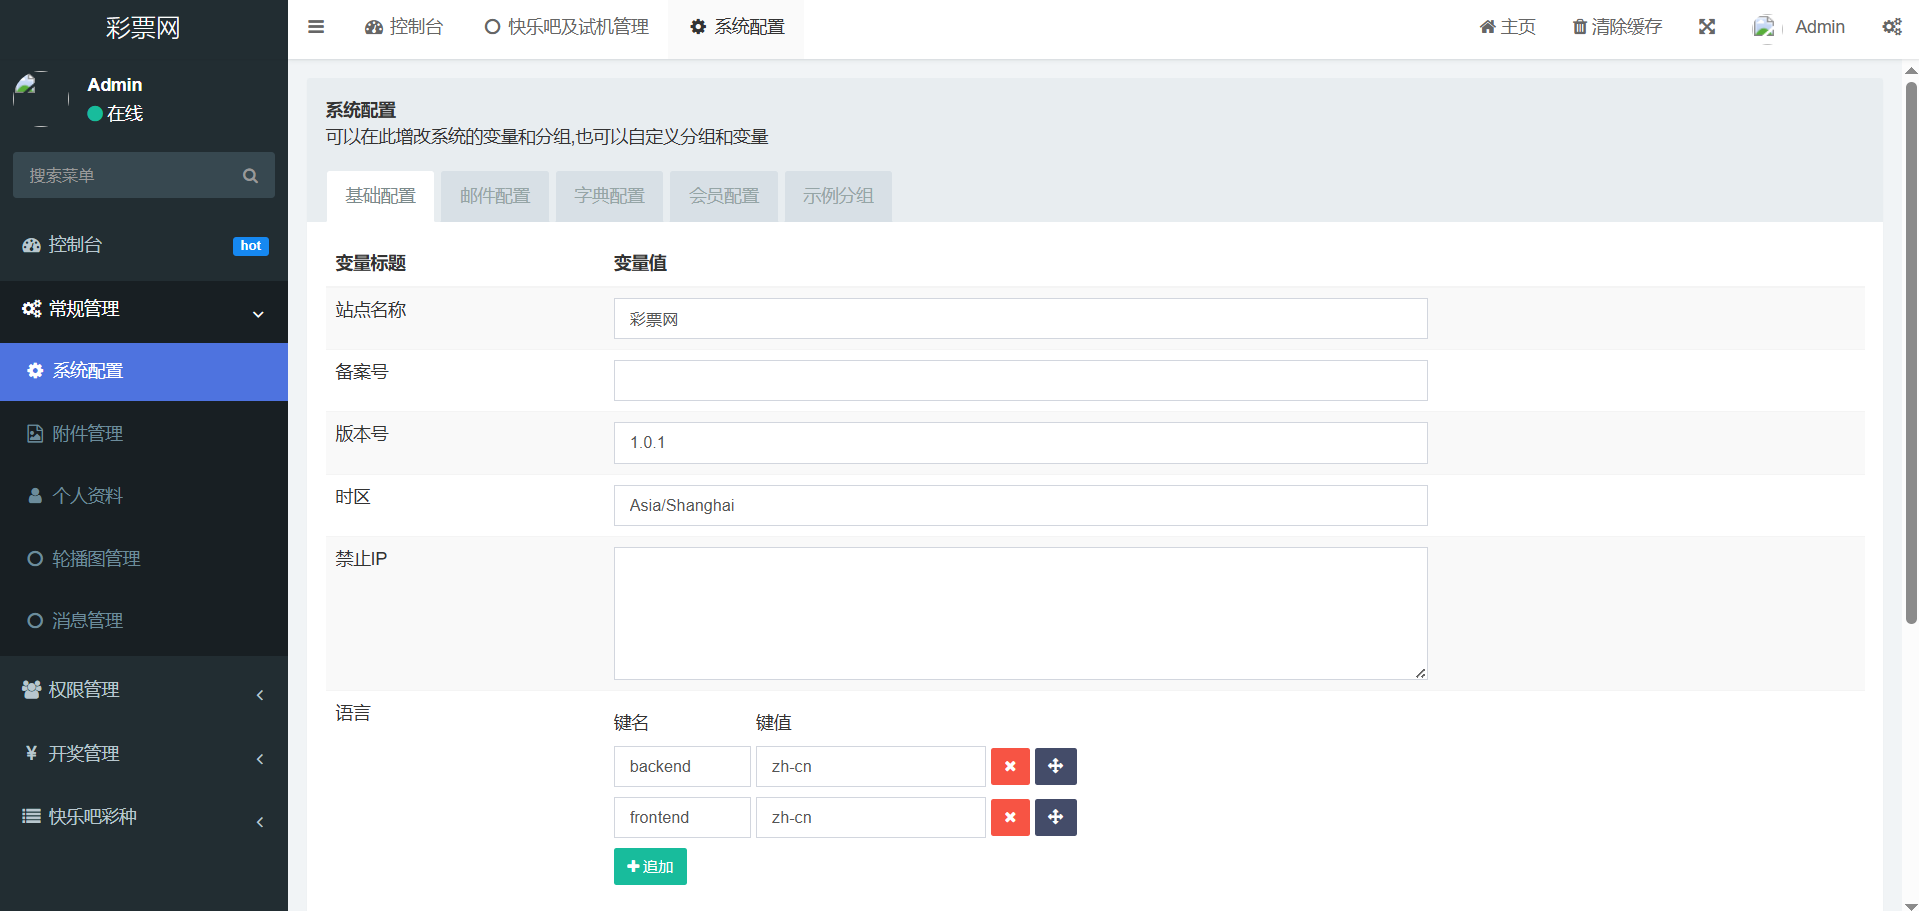This screenshot has width=1919, height=911.
Task: Switch to the 邮件配置 tab
Action: coord(495,196)
